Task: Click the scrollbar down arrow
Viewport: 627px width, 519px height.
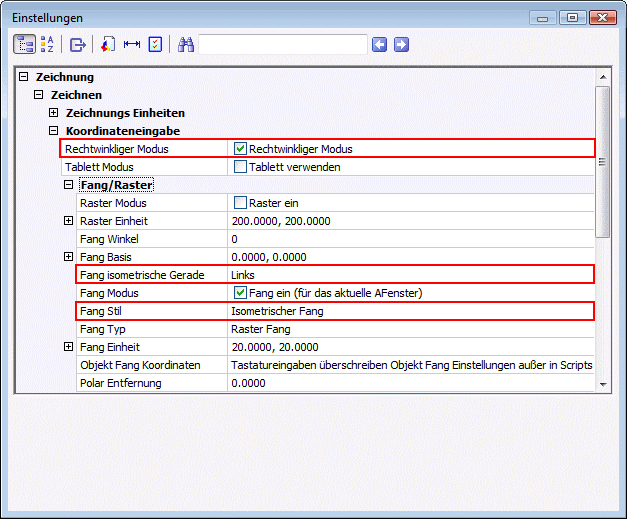Action: pyautogui.click(x=602, y=383)
